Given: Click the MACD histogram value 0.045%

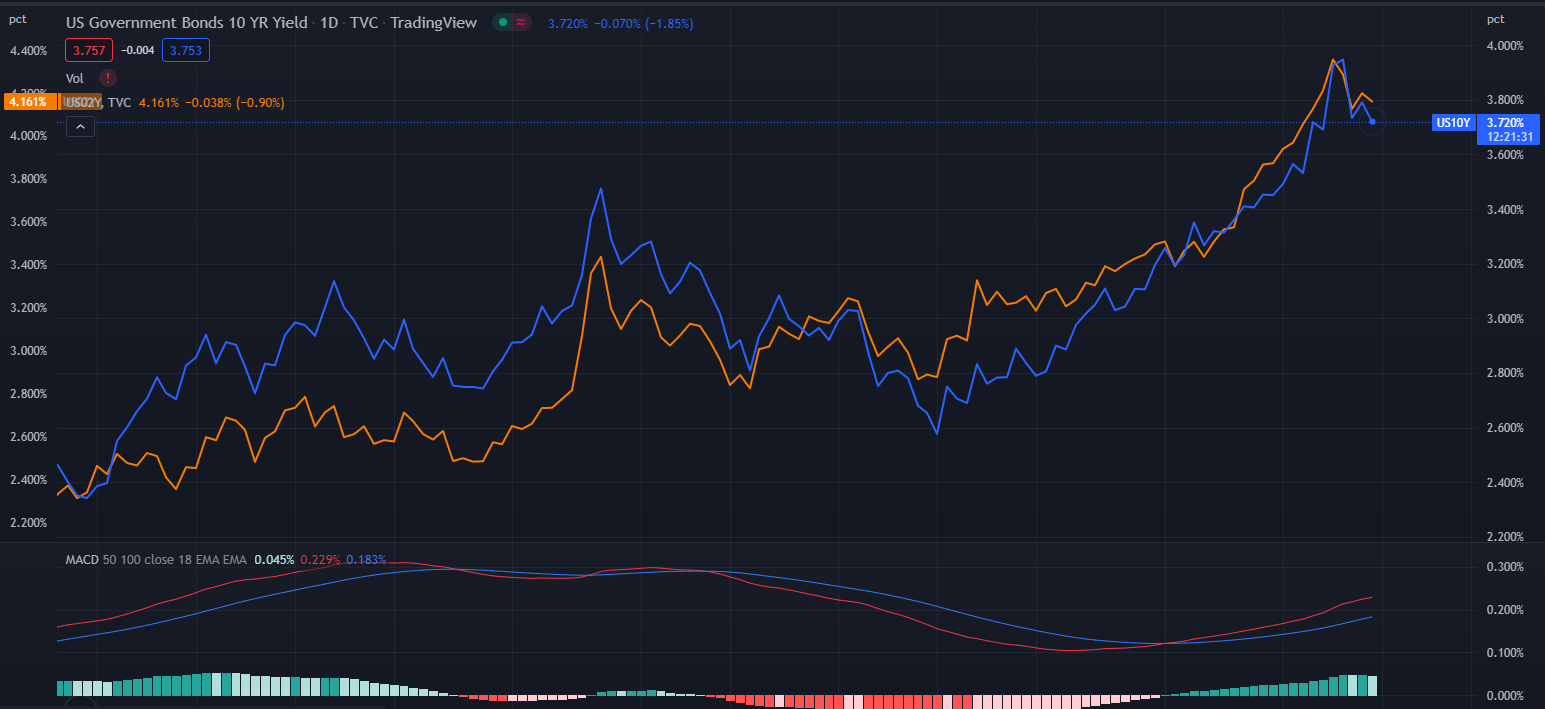Looking at the screenshot, I should pos(274,560).
